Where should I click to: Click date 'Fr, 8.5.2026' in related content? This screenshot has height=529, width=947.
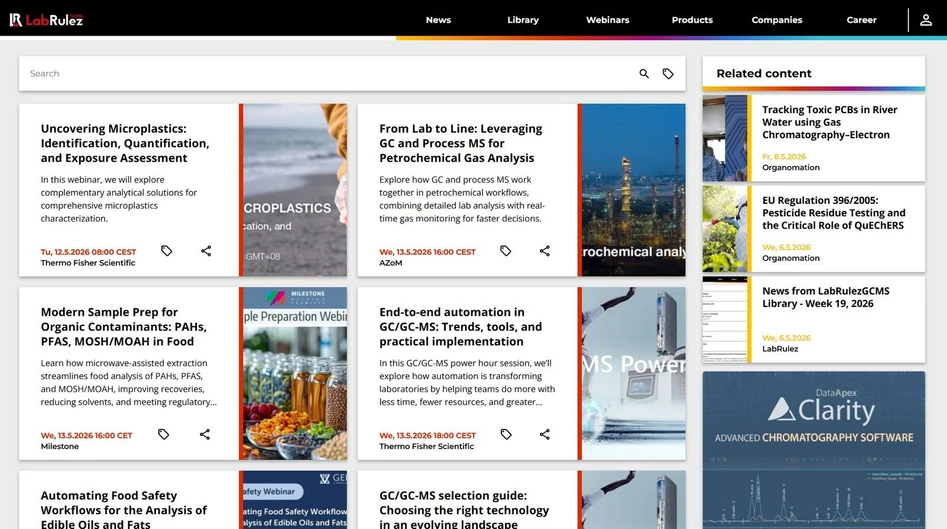[x=784, y=156]
